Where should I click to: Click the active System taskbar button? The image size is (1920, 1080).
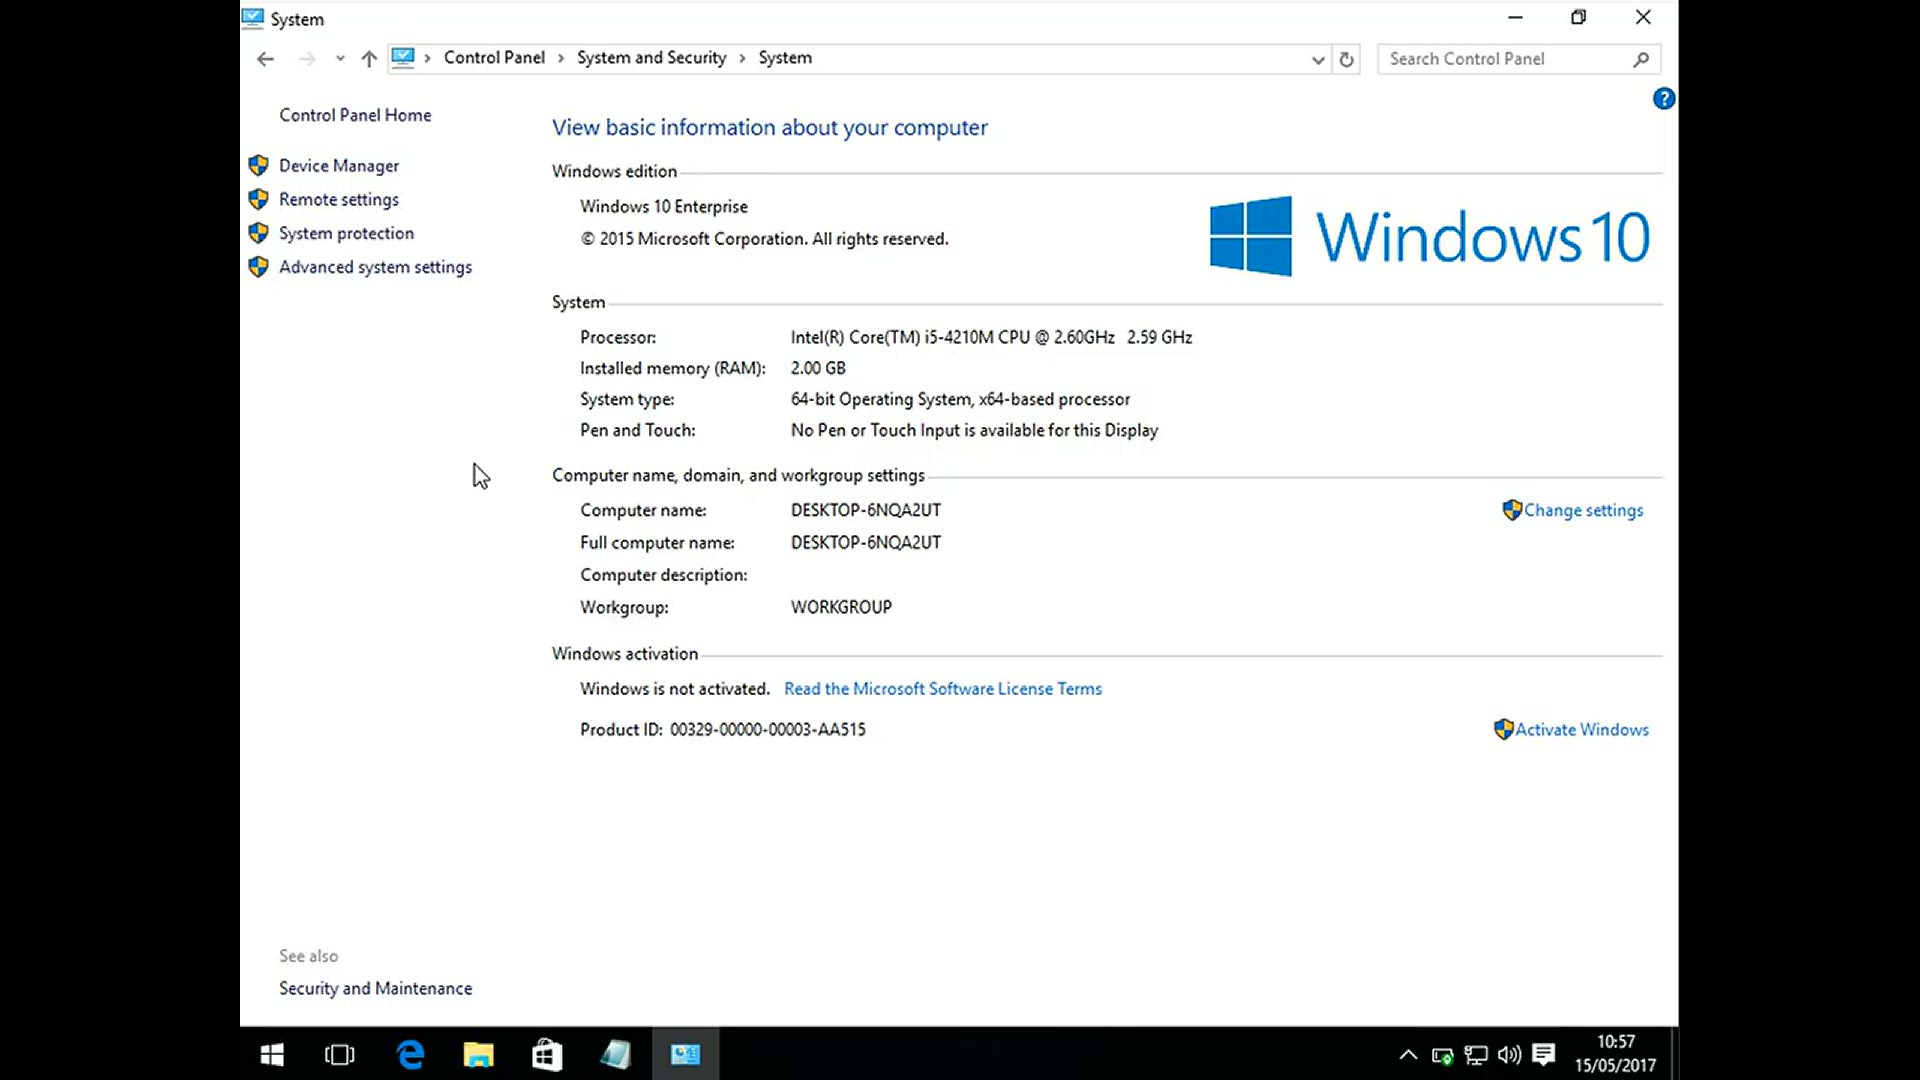[685, 1054]
